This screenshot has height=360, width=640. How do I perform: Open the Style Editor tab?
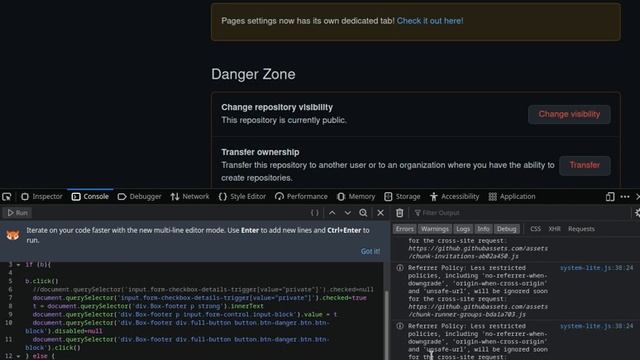(x=242, y=197)
